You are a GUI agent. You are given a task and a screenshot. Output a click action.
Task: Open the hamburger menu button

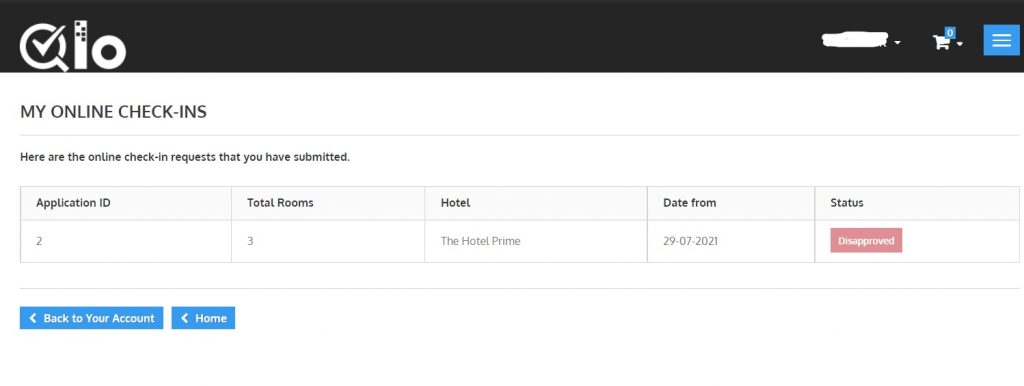1001,40
